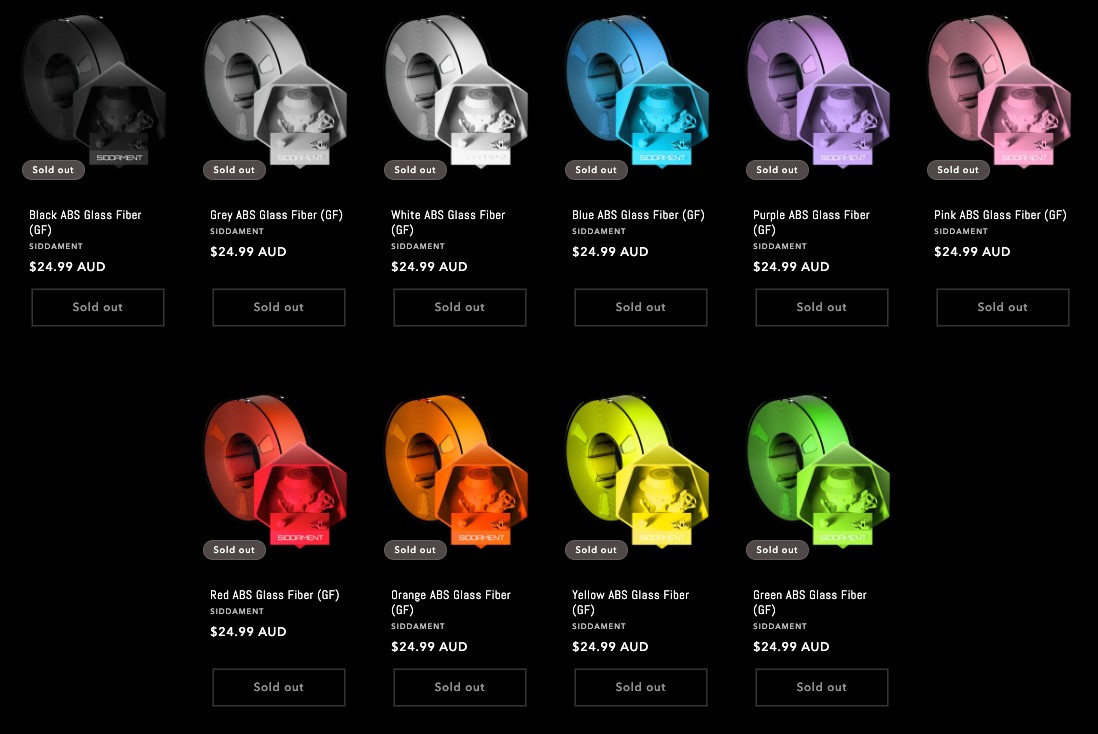This screenshot has height=734, width=1098.
Task: Click Sold out button under Green ABS
Action: (x=821, y=687)
